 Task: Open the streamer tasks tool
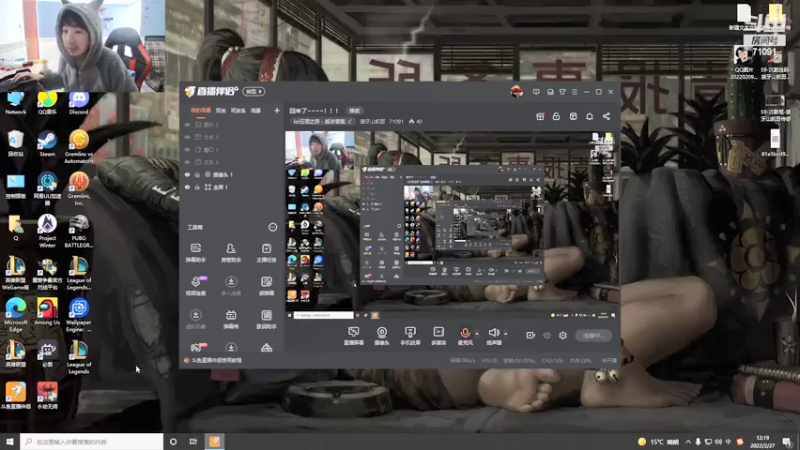point(266,253)
